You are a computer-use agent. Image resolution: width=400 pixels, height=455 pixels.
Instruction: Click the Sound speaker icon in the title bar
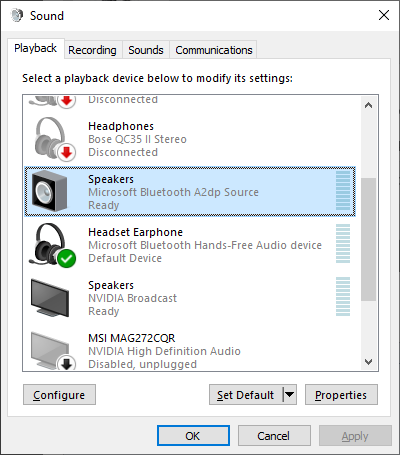tap(16, 15)
